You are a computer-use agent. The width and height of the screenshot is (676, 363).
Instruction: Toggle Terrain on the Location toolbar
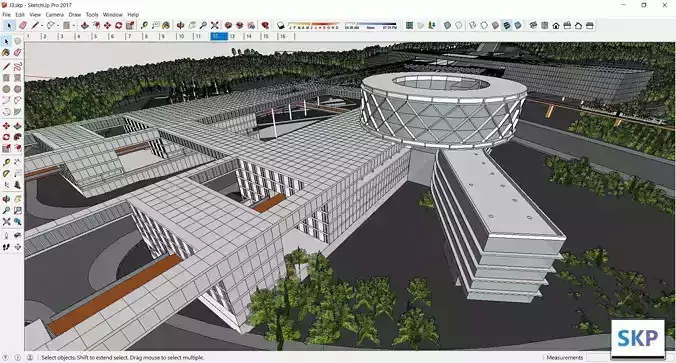pos(420,26)
